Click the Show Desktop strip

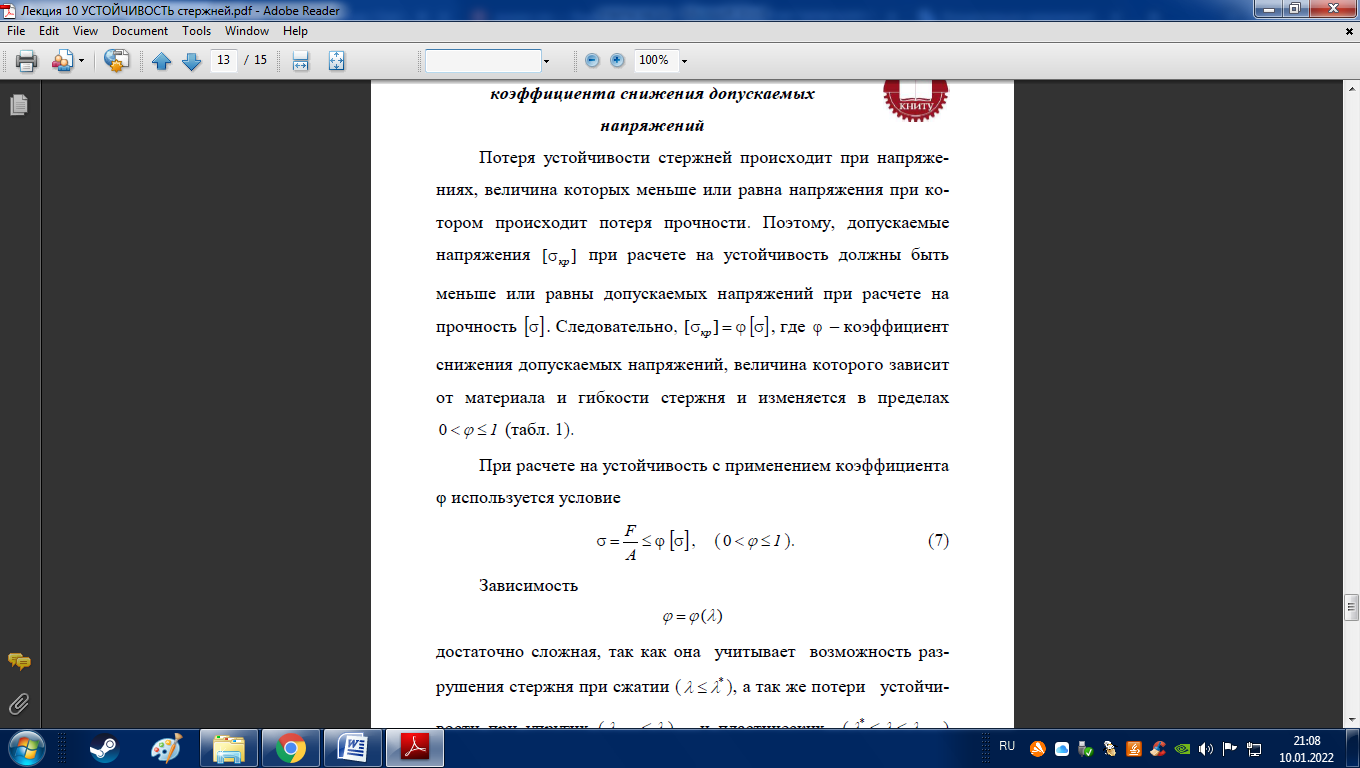pyautogui.click(x=1352, y=748)
